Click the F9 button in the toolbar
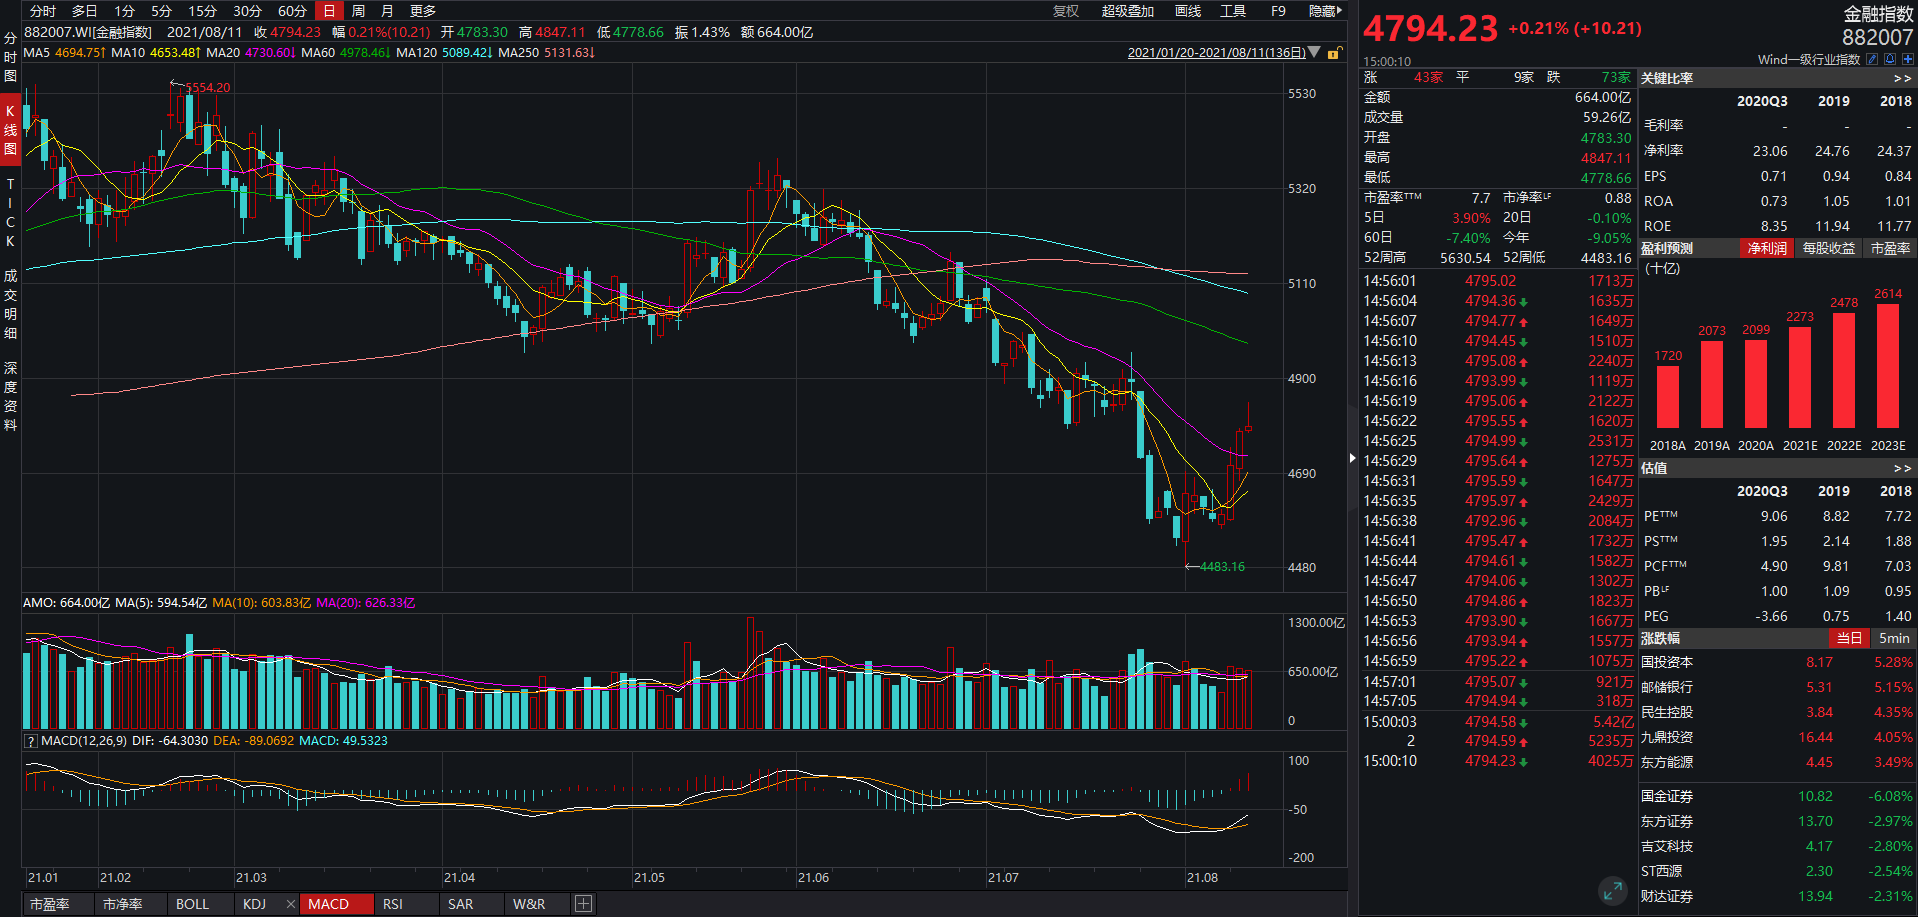 tap(1278, 11)
